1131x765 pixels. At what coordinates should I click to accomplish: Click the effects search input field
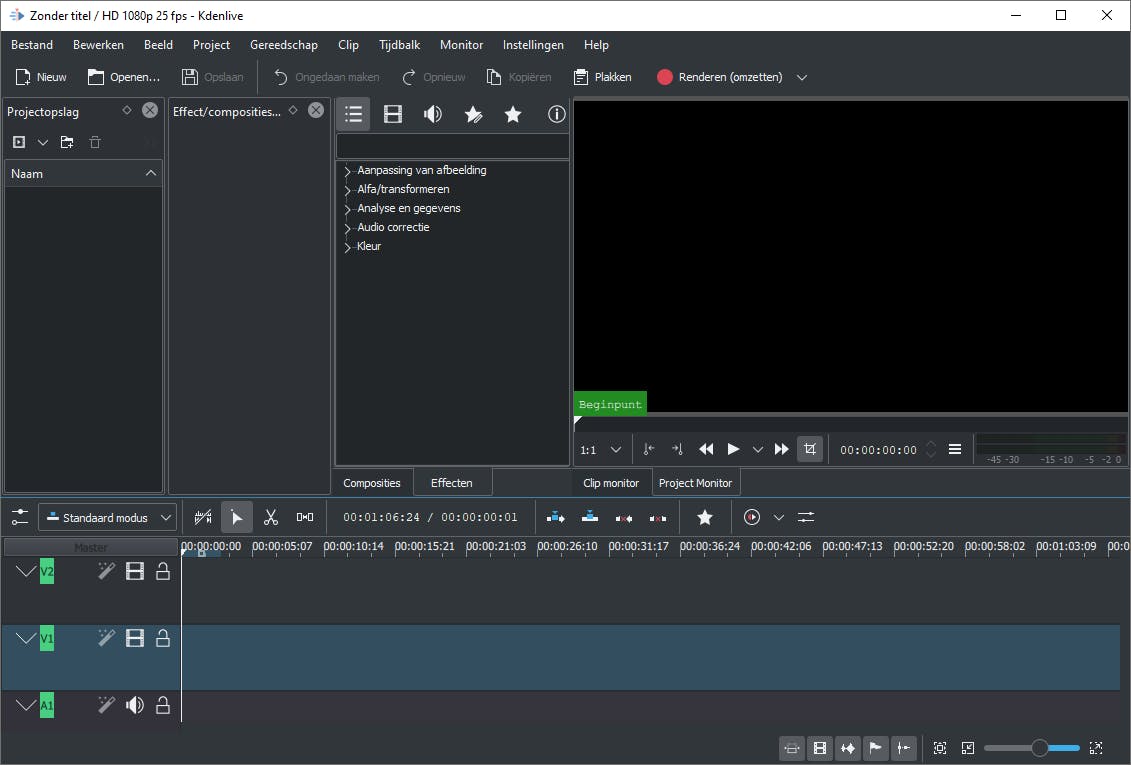pyautogui.click(x=452, y=146)
